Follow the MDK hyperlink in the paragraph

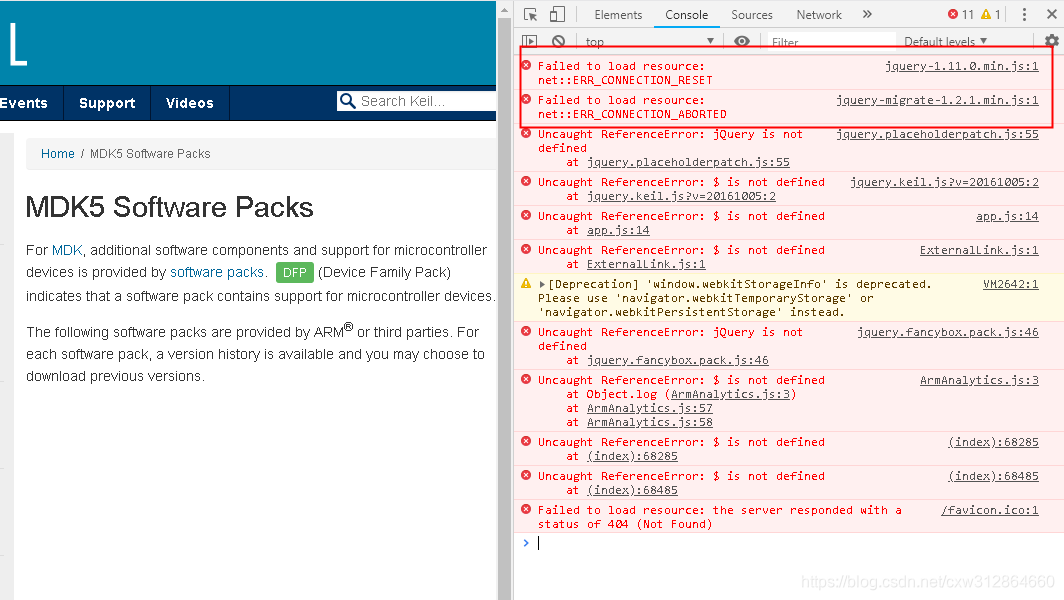[67, 250]
